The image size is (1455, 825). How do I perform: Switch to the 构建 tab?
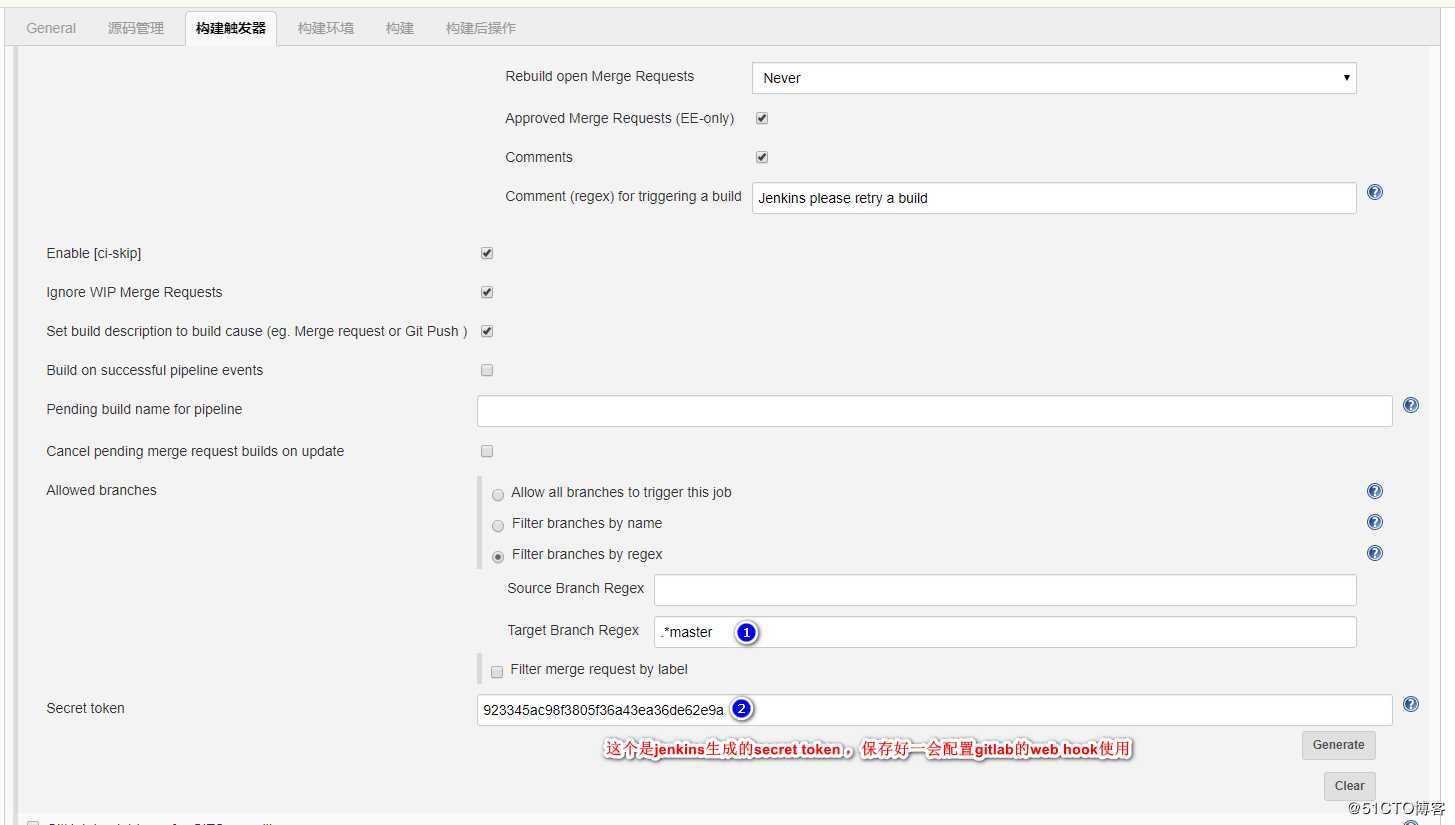(x=400, y=28)
